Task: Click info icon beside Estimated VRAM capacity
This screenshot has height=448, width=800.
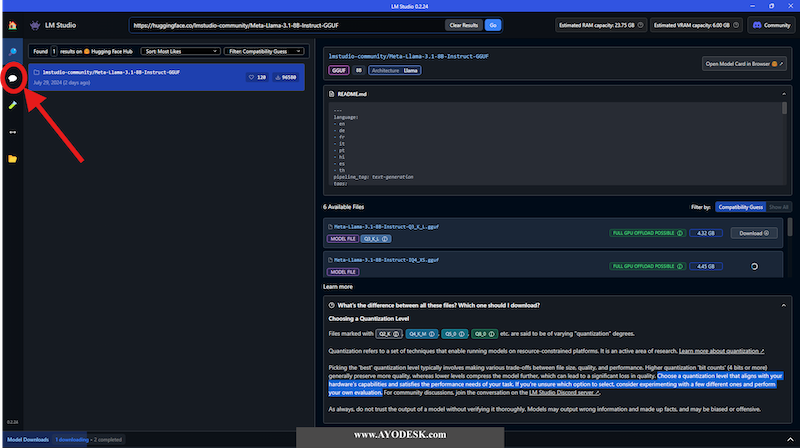Action: pyautogui.click(x=736, y=25)
